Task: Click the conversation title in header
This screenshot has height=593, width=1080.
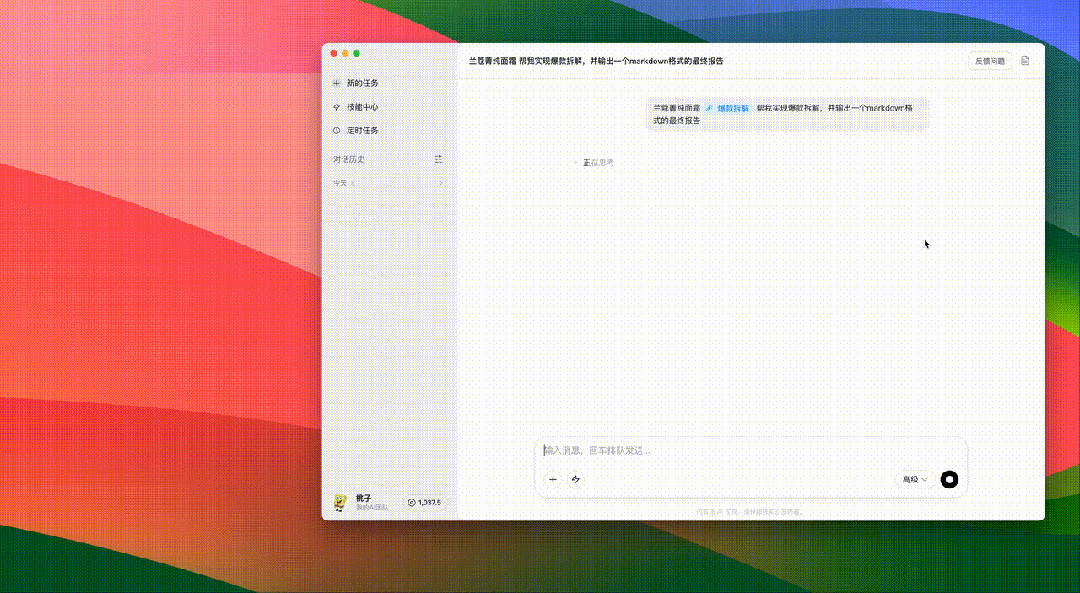Action: point(595,61)
